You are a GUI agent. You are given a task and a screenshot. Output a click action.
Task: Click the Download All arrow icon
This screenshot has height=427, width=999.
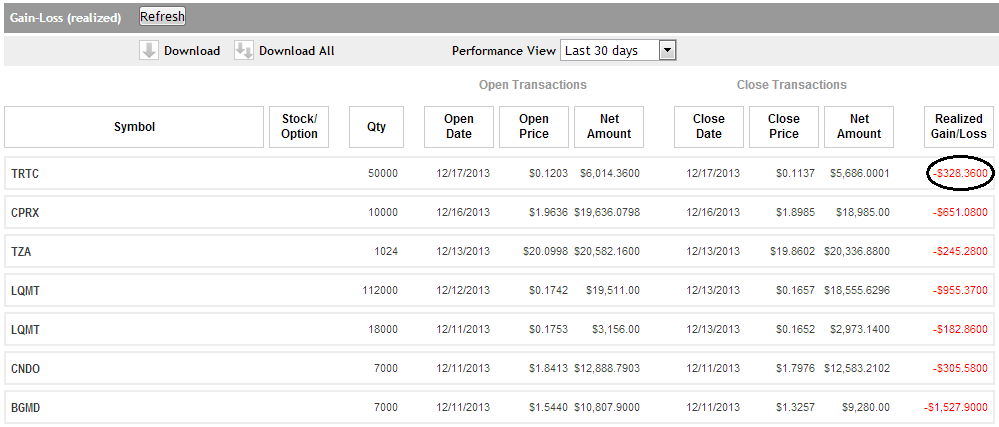[x=244, y=51]
